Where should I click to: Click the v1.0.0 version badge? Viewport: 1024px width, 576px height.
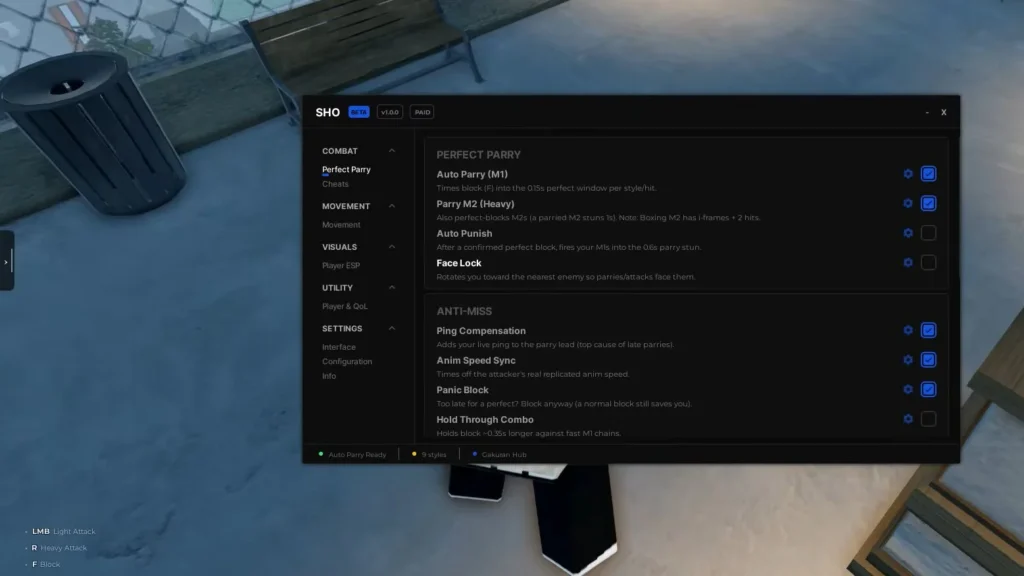[x=389, y=112]
